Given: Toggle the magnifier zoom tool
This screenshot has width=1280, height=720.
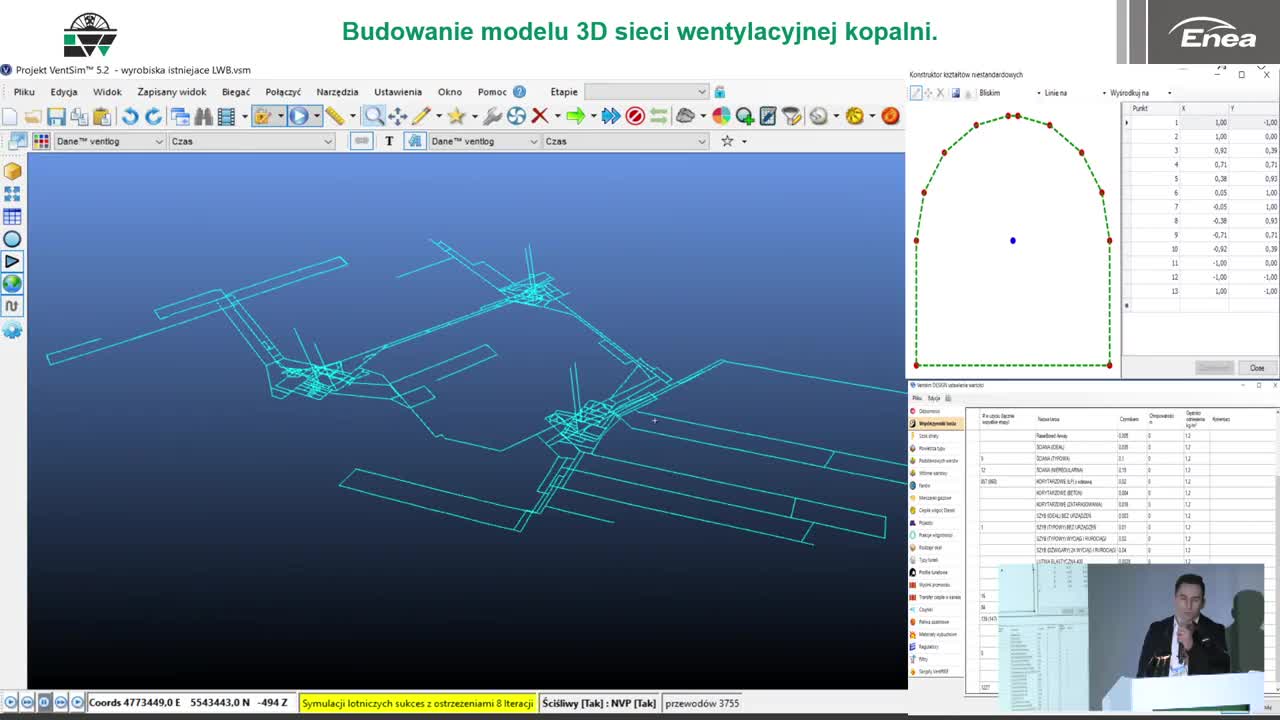Looking at the screenshot, I should (x=373, y=117).
